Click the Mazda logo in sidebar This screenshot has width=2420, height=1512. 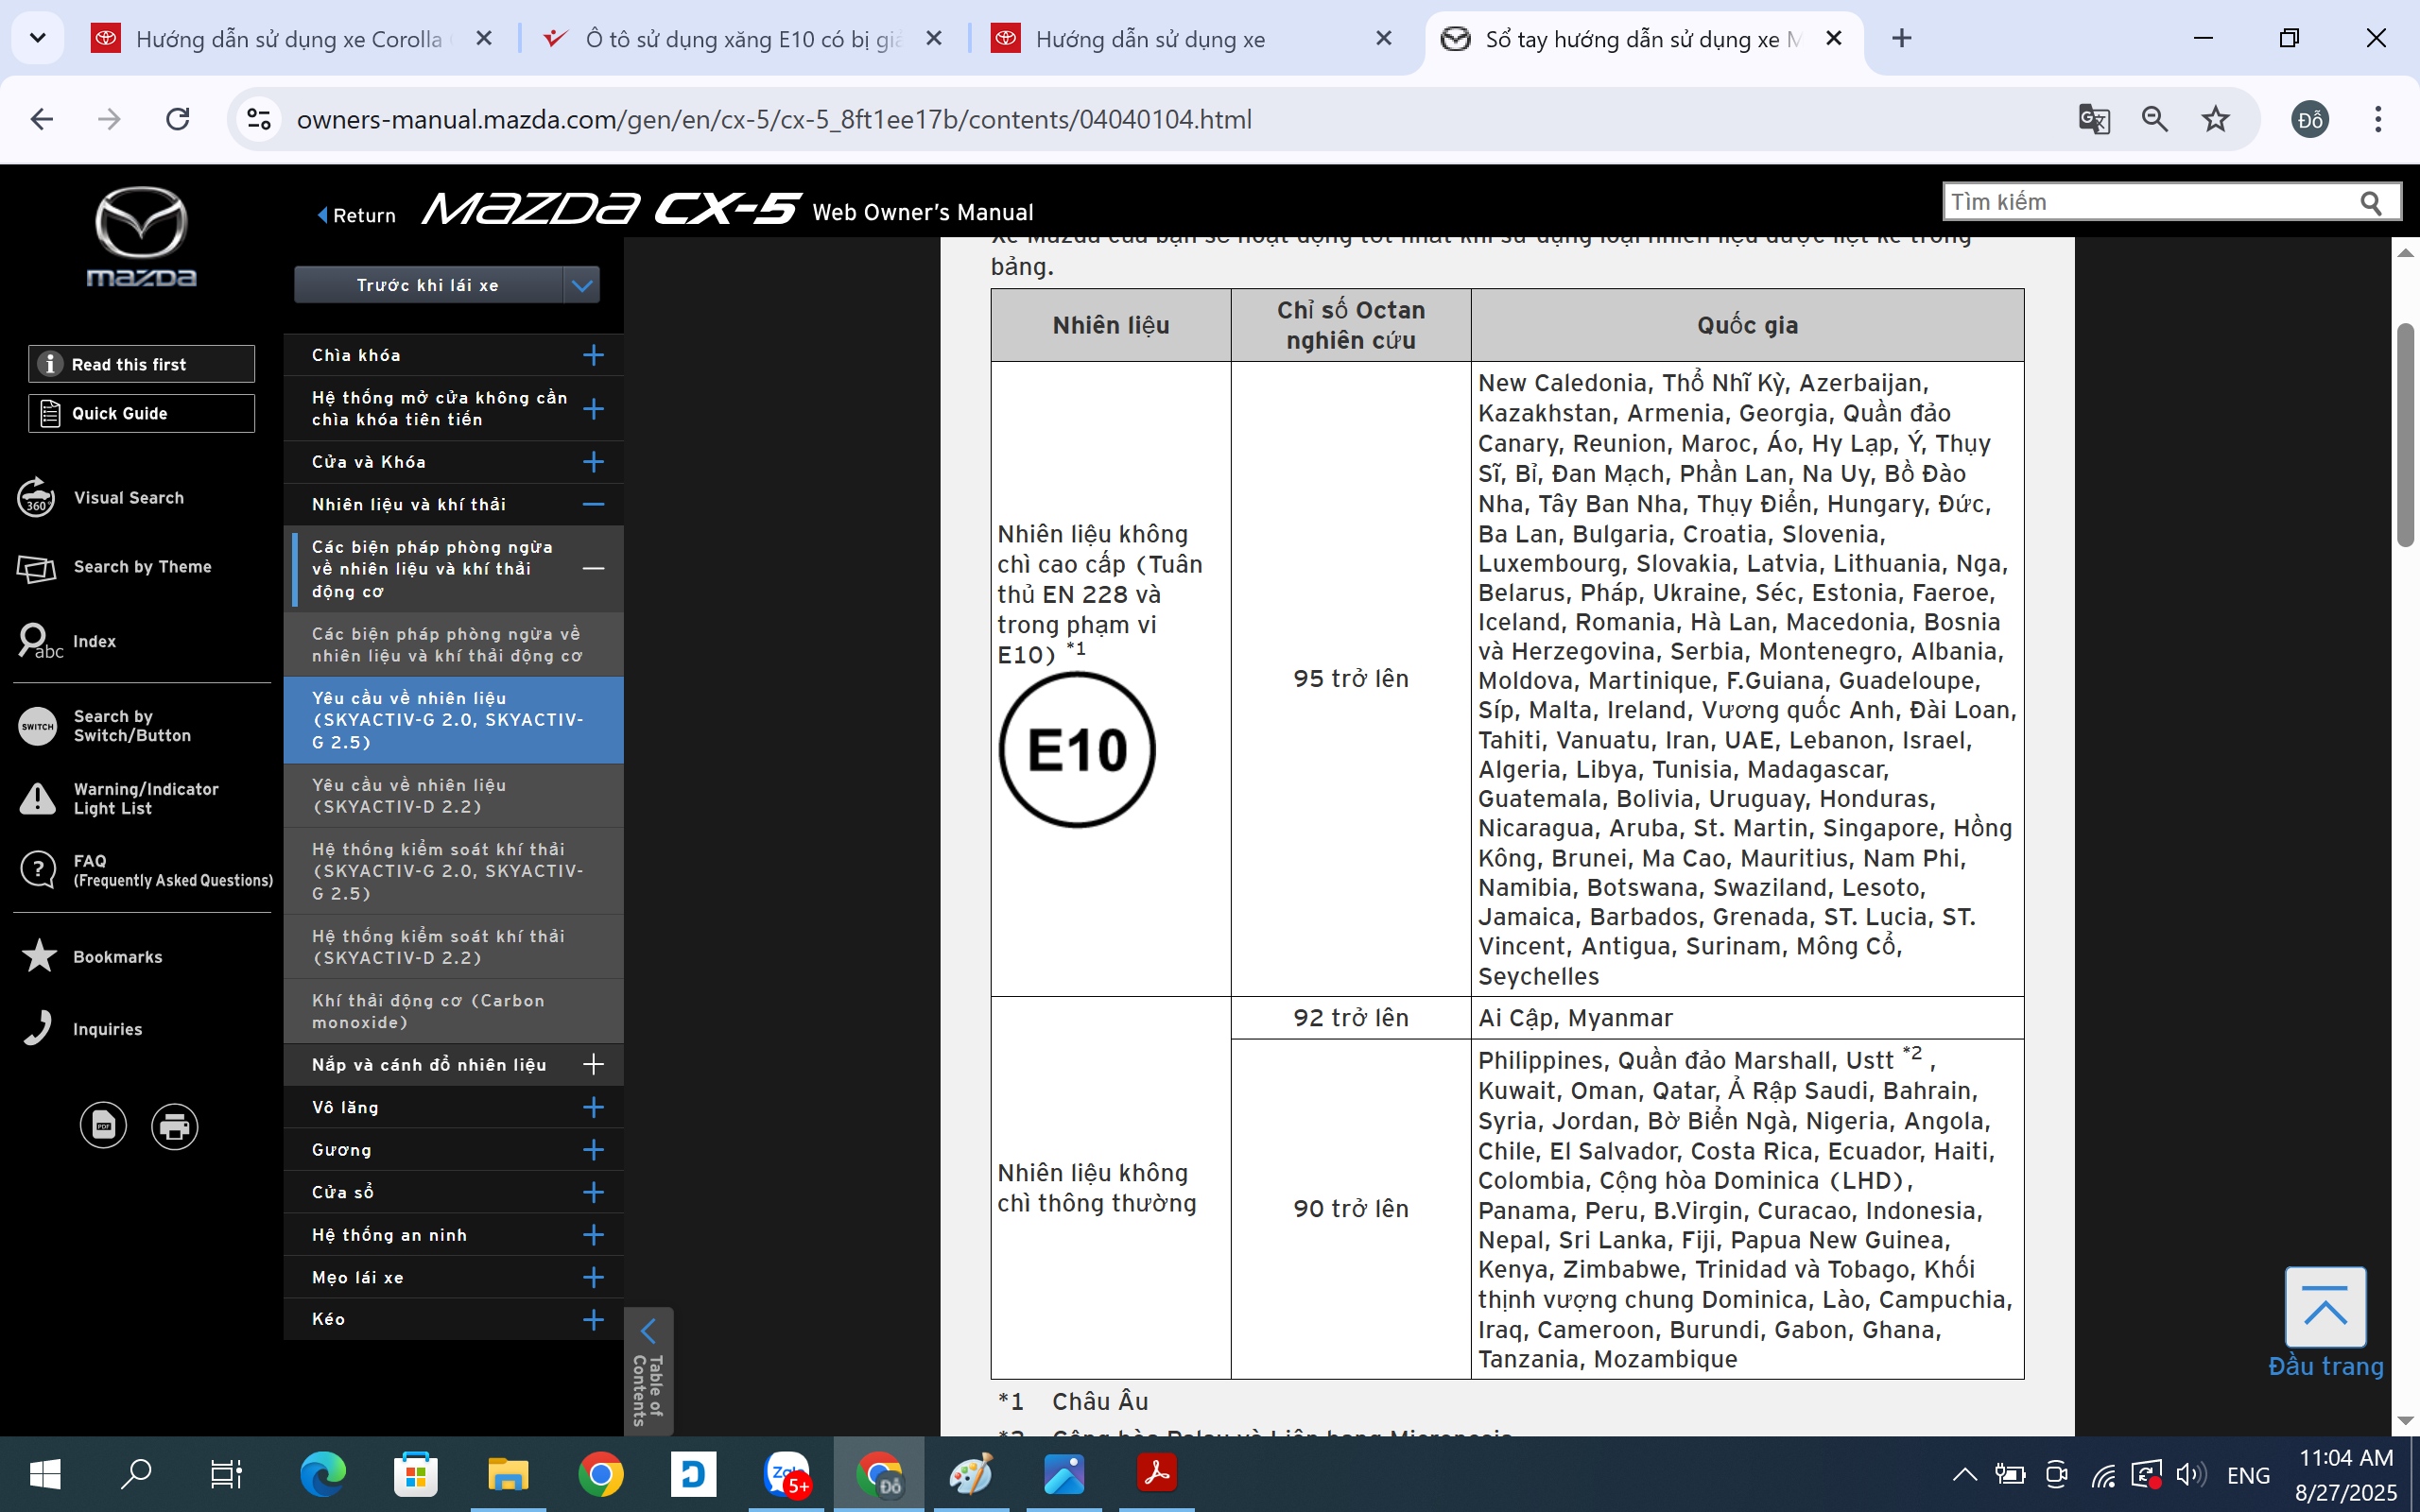point(141,237)
